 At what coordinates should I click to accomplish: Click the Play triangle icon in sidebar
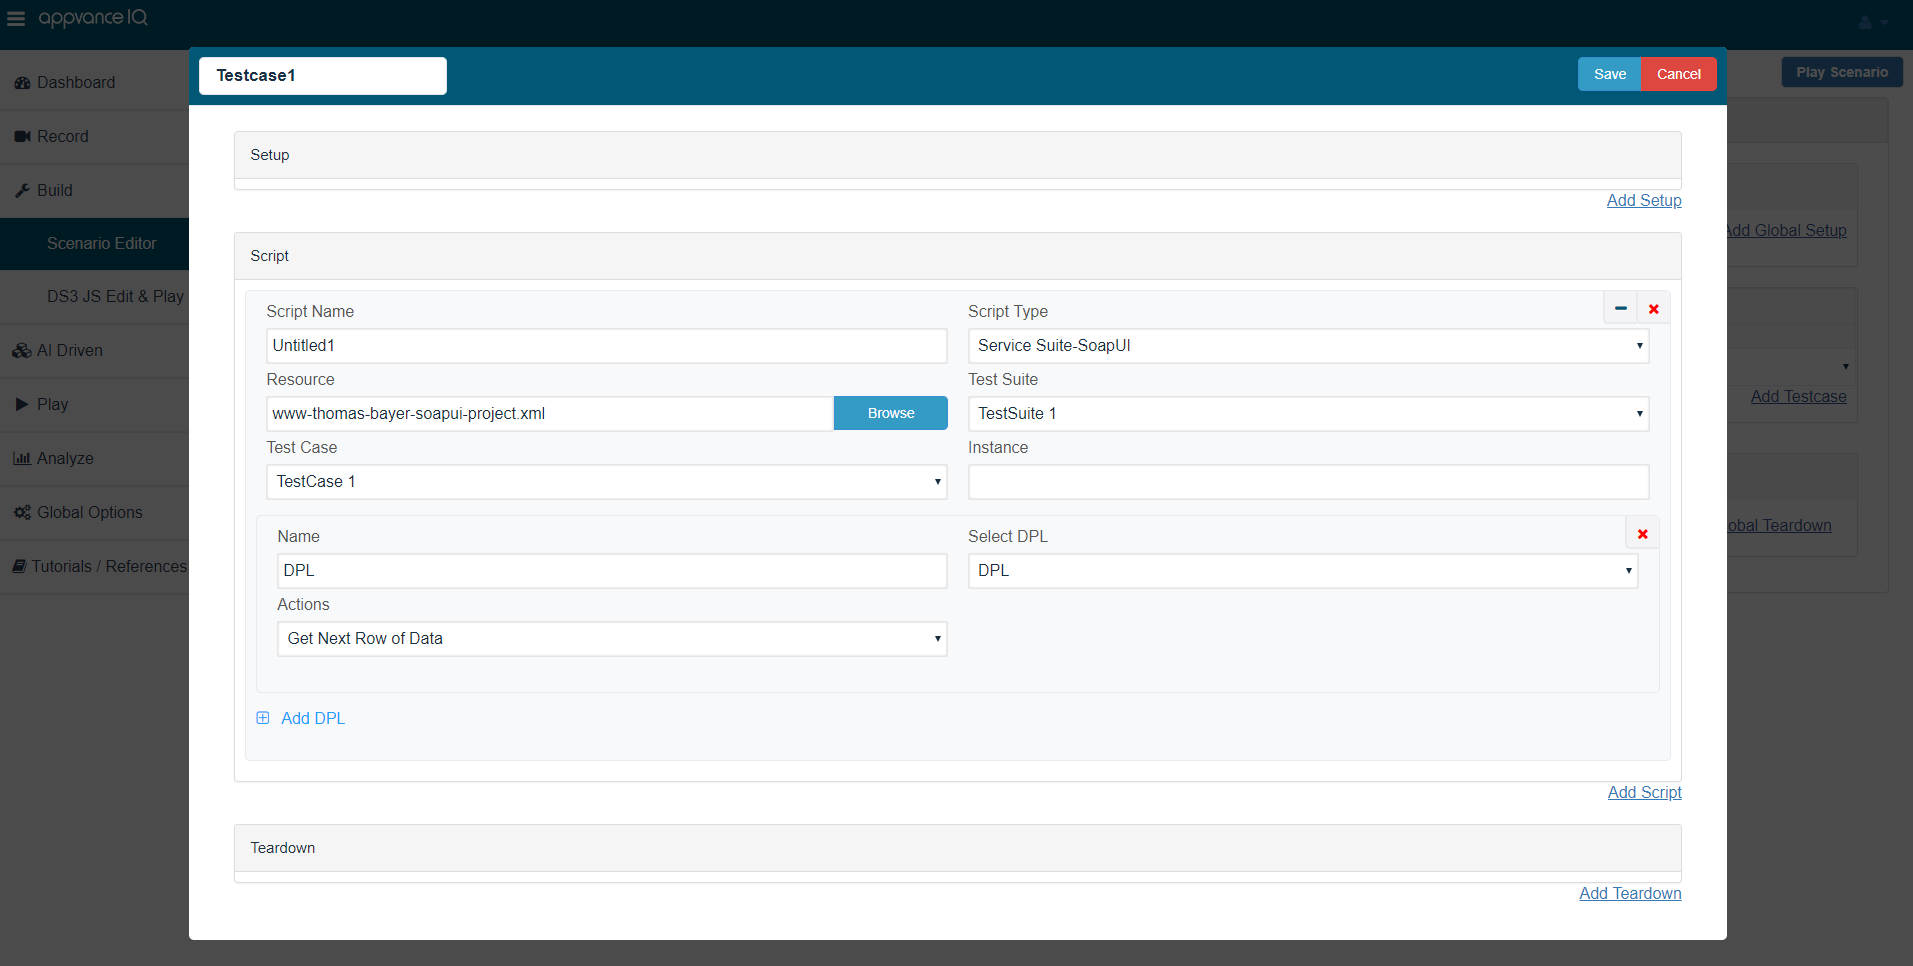click(x=22, y=404)
